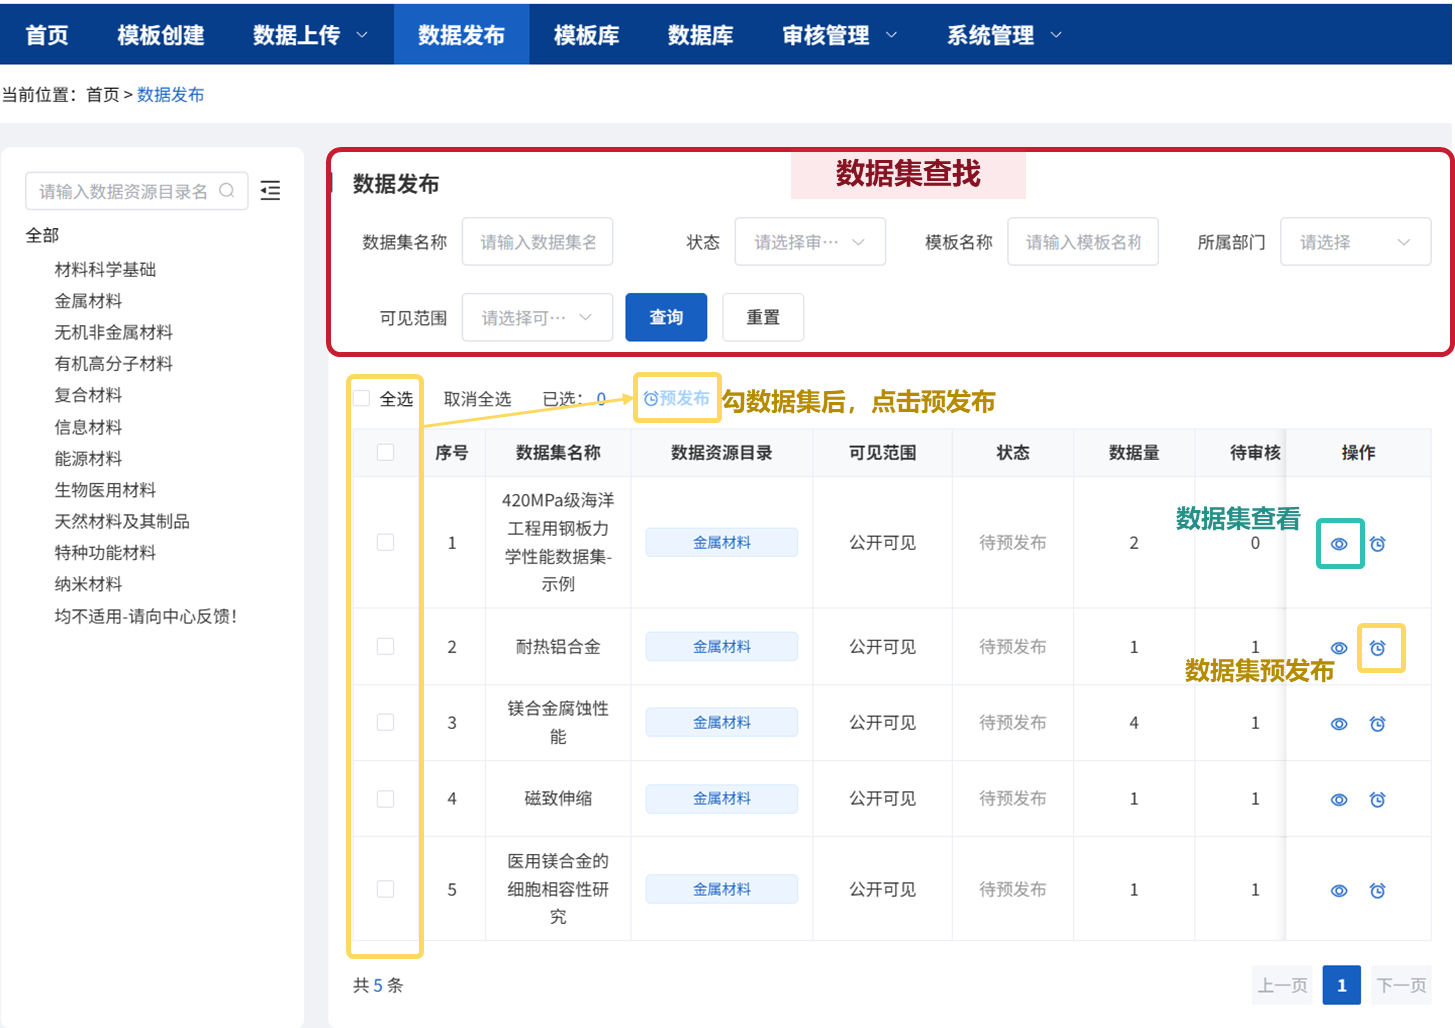Screen dimensions: 1455x1028
Task: Open the 状态 dropdown
Action: (810, 241)
